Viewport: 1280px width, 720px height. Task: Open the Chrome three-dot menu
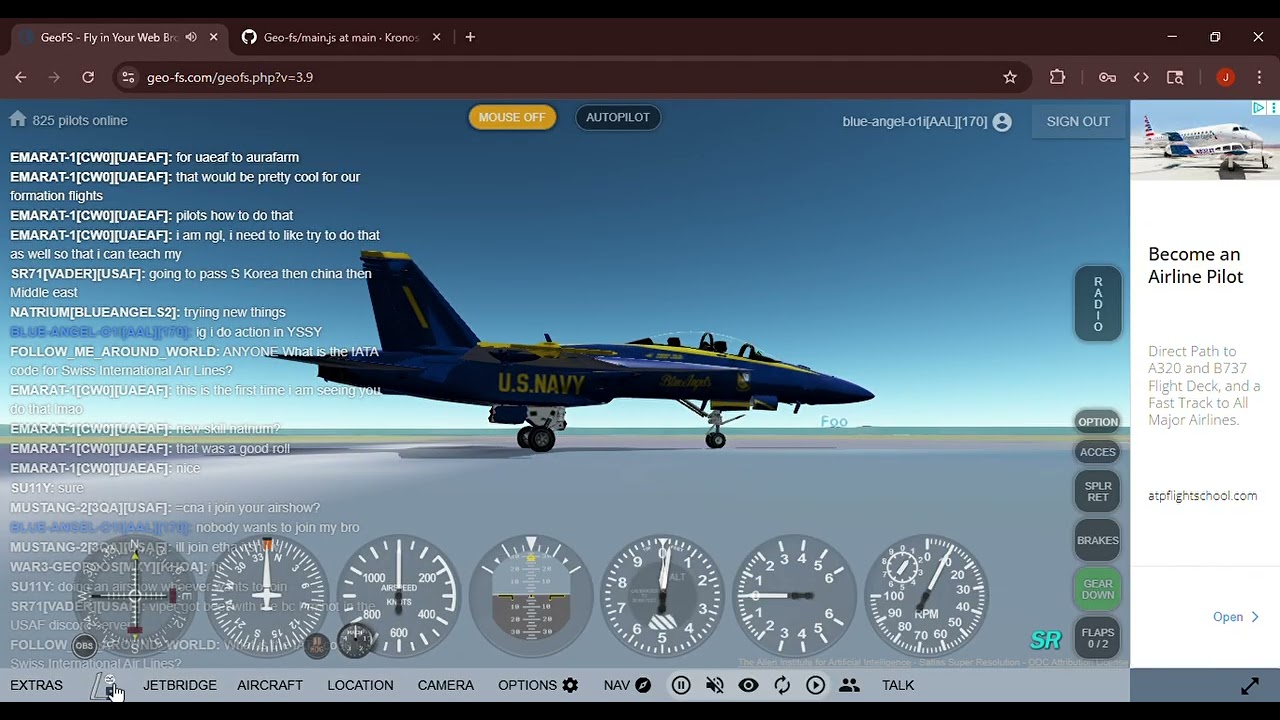click(1259, 77)
